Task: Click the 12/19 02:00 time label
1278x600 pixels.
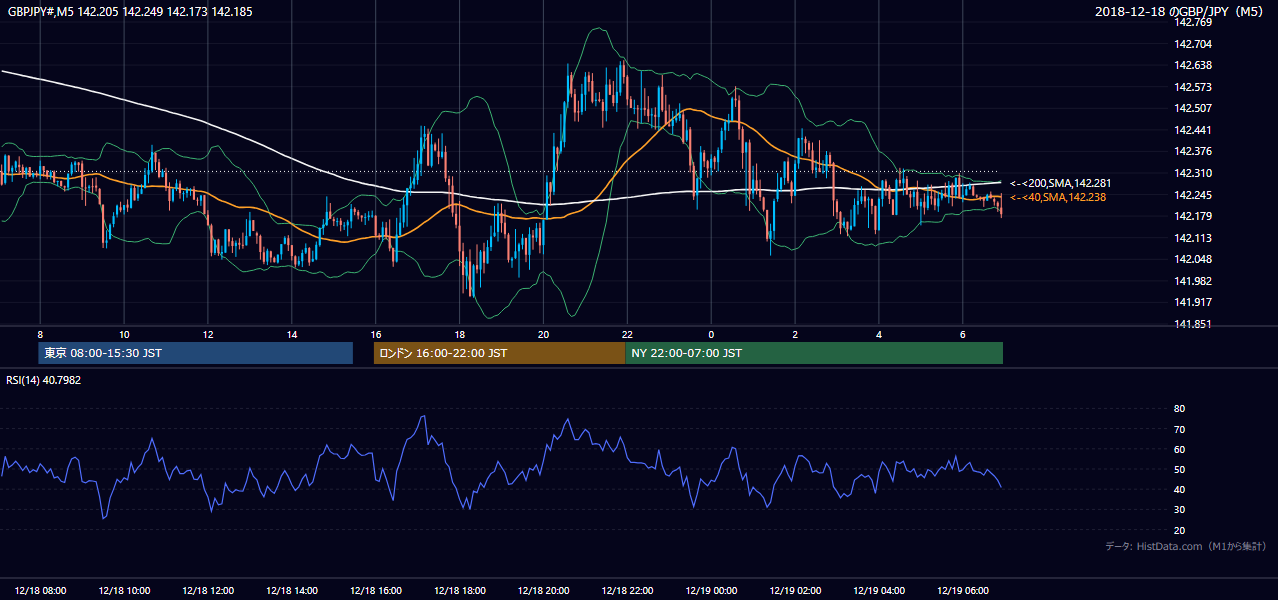Action: click(x=795, y=591)
